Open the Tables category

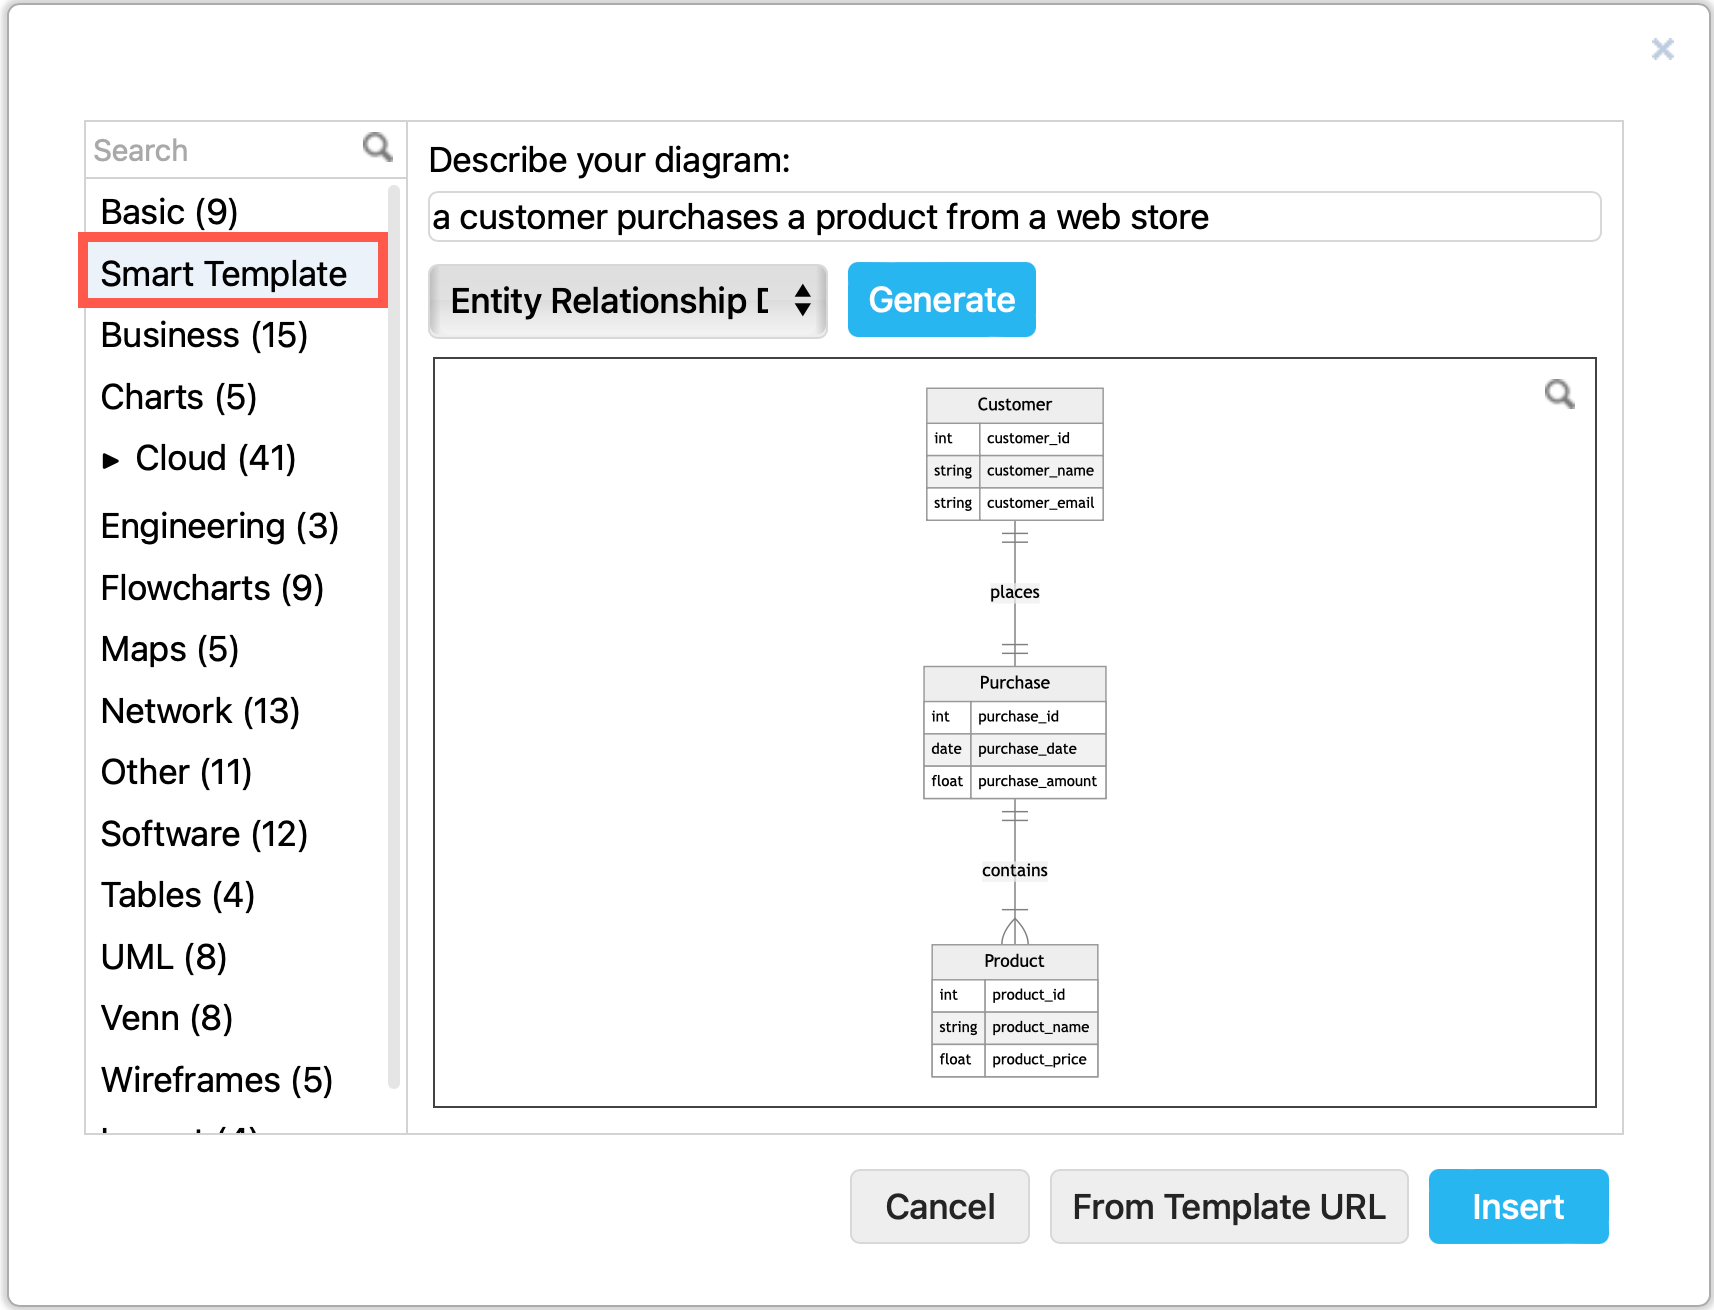[177, 895]
